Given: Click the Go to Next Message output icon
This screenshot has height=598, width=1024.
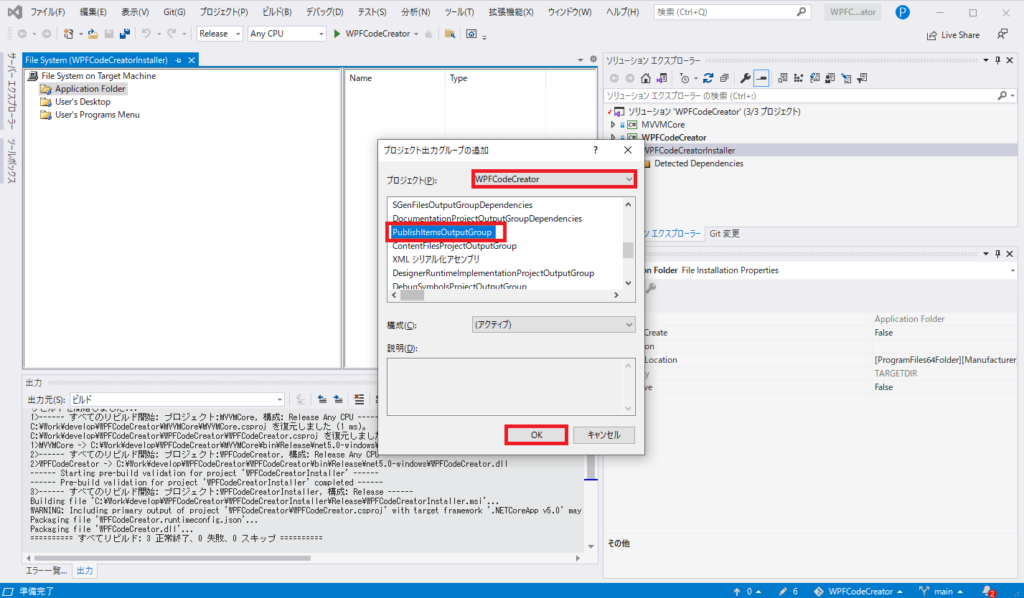Looking at the screenshot, I should pos(338,400).
